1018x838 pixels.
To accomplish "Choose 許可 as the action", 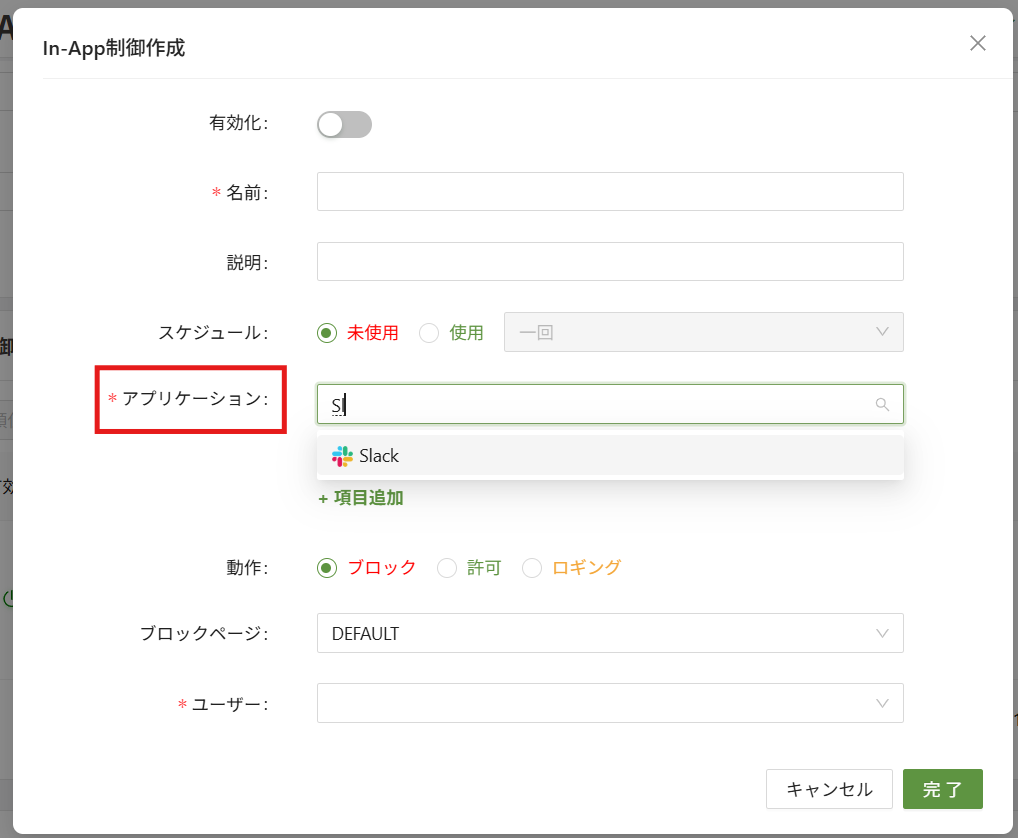I will click(x=447, y=568).
